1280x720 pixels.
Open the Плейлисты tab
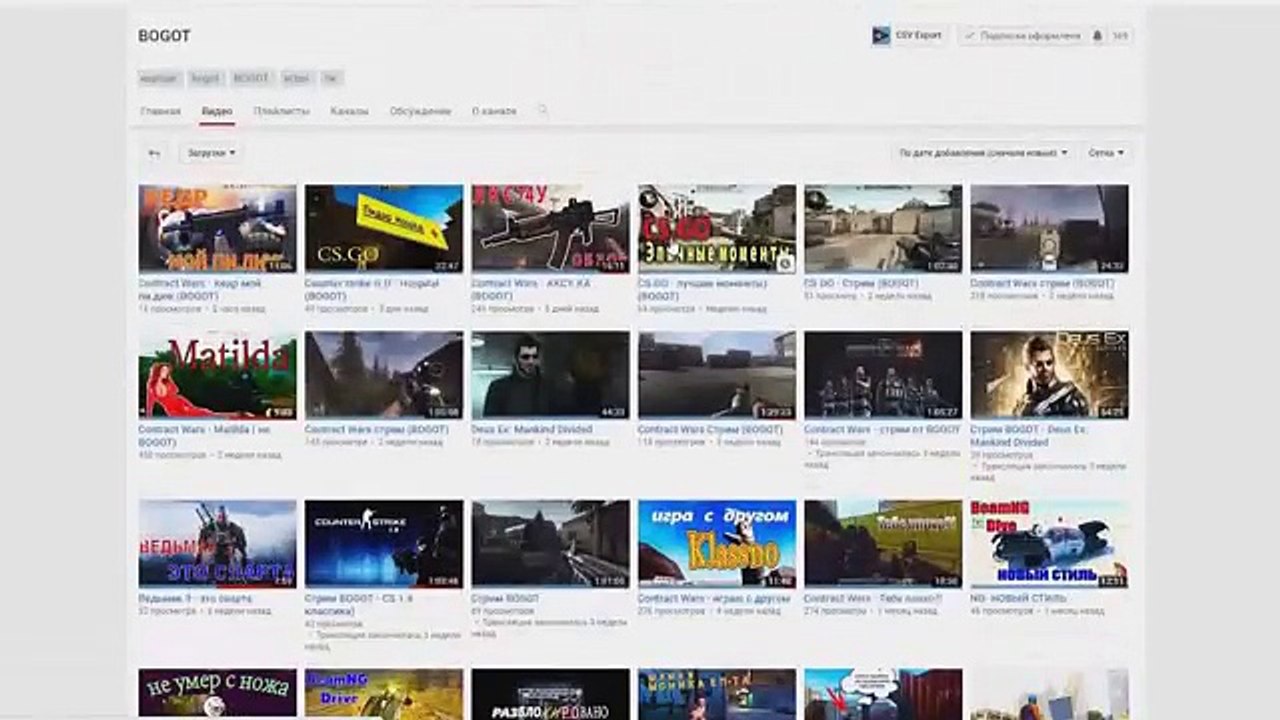click(x=282, y=111)
